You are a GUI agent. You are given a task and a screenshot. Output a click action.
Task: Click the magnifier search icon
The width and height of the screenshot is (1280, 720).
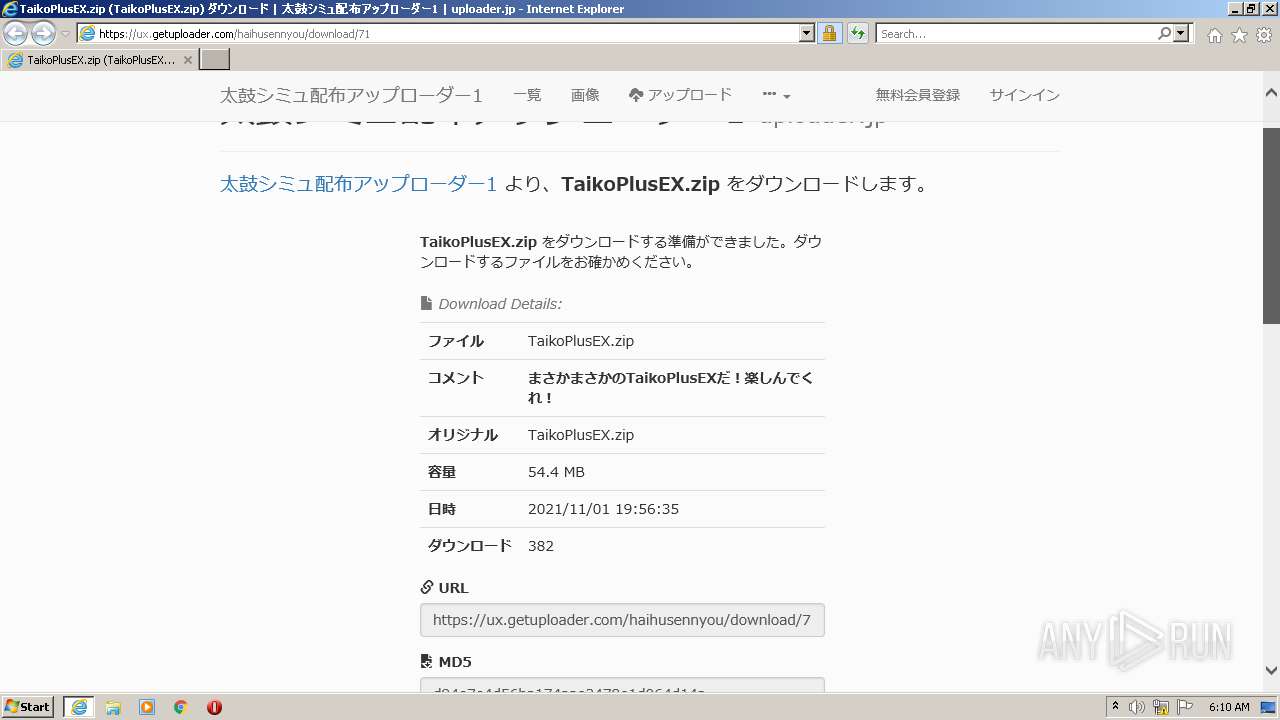1164,33
